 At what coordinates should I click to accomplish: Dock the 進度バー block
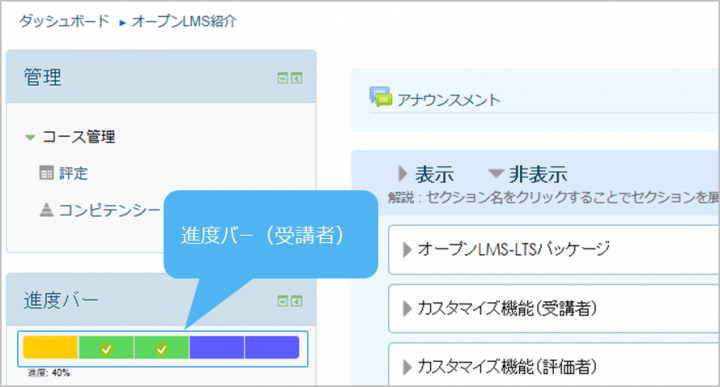tap(297, 301)
